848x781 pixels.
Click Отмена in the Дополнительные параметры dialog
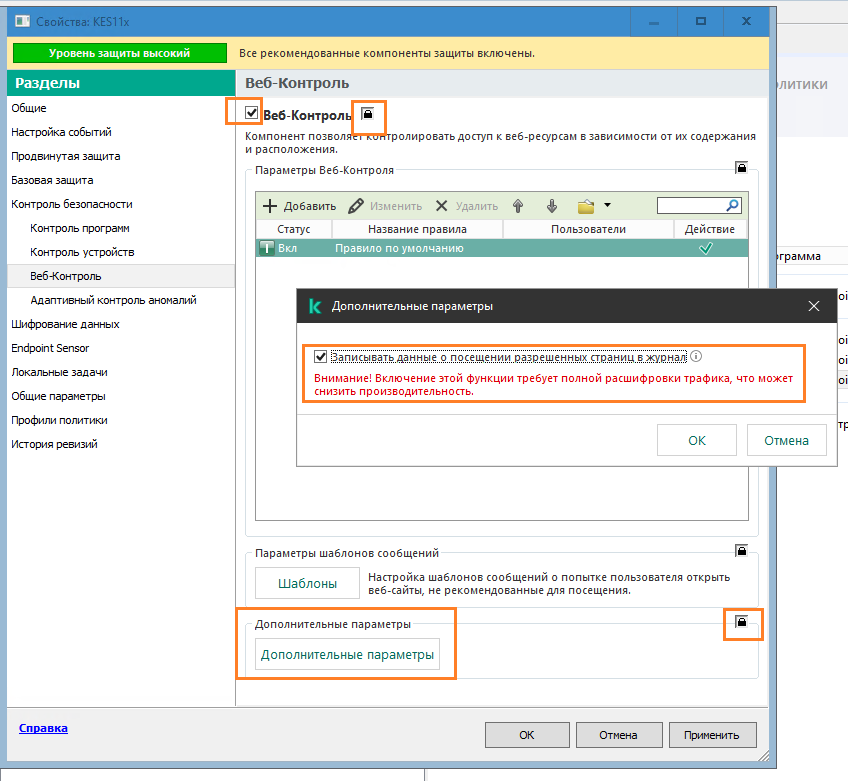click(x=786, y=440)
